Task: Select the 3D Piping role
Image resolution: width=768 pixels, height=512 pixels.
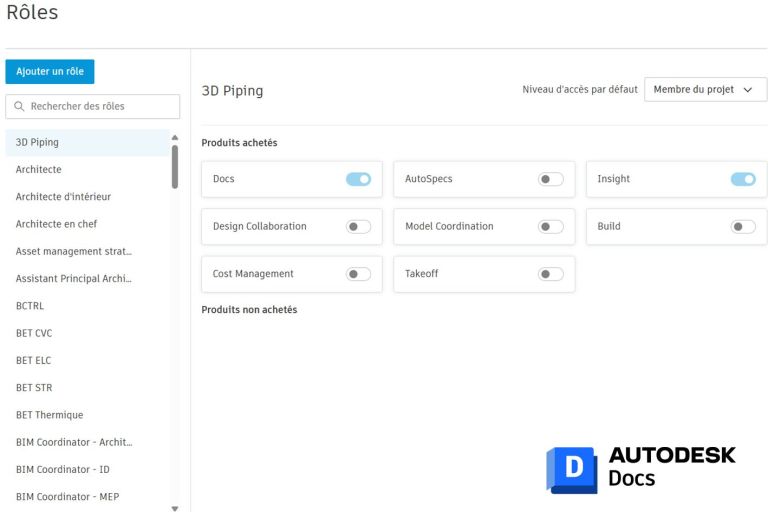Action: point(88,143)
